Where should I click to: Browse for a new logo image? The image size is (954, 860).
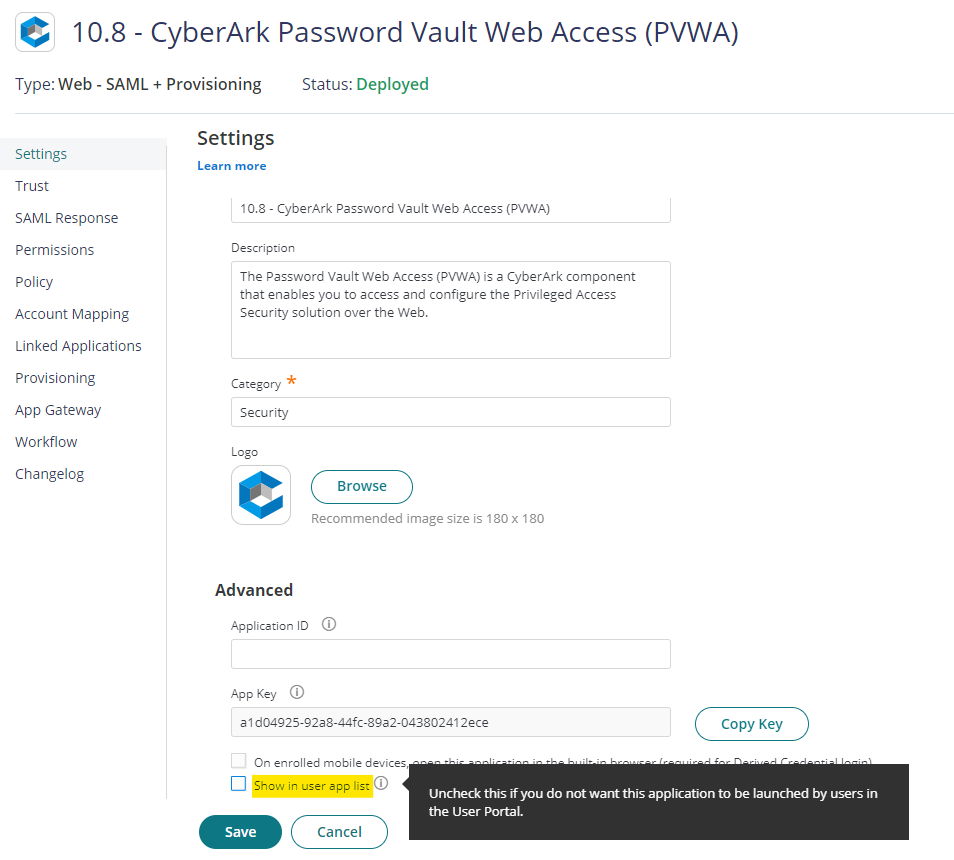click(361, 486)
